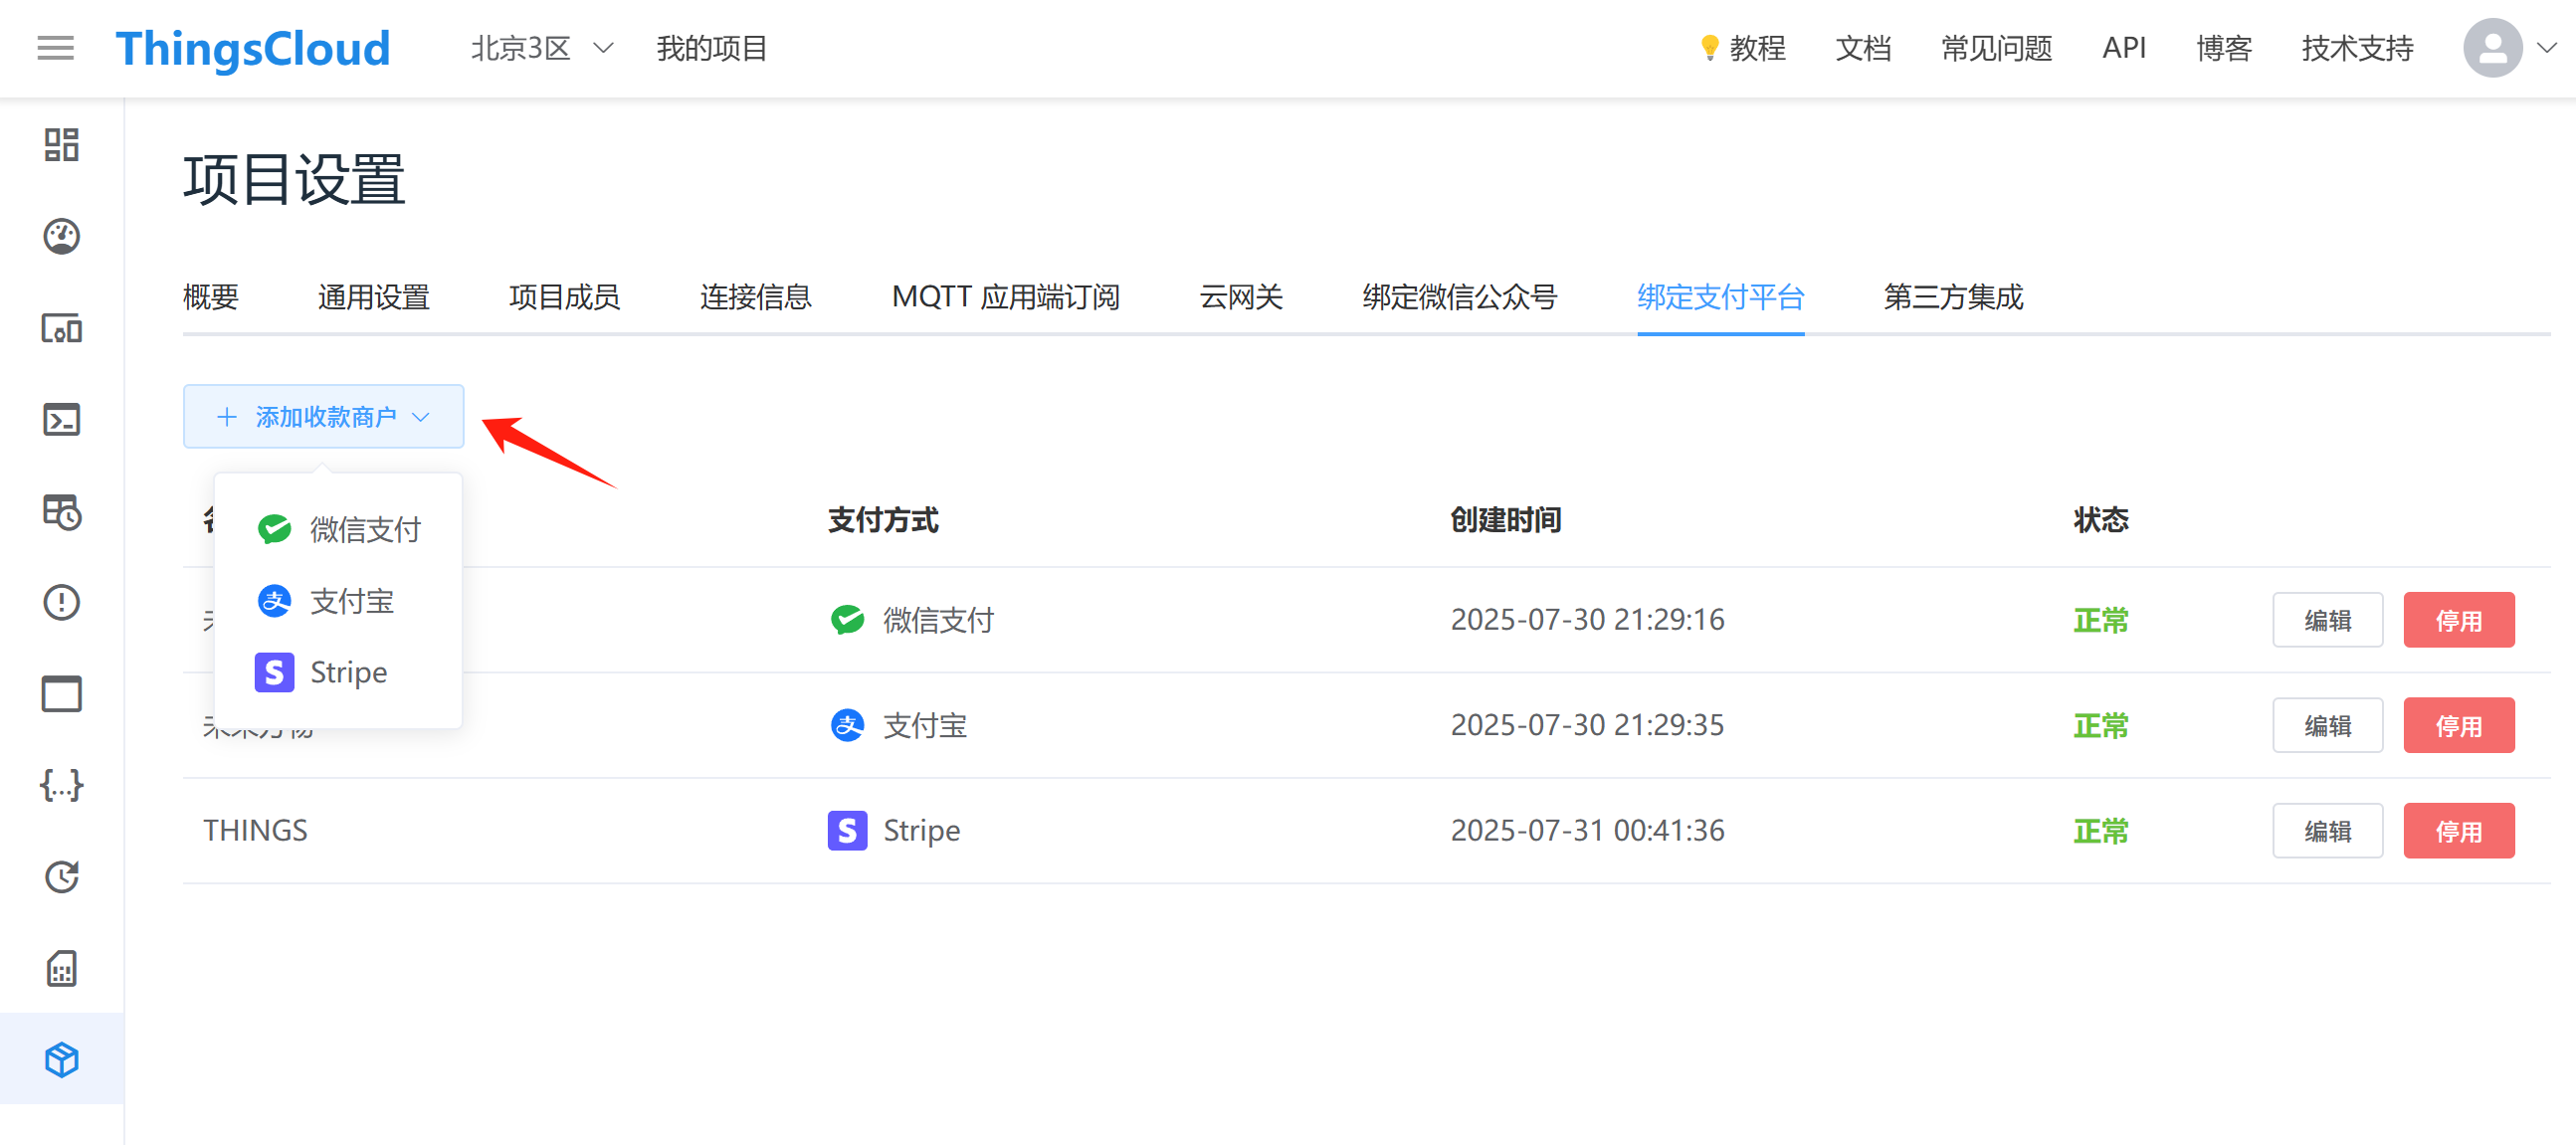Click the THINGS merchant name

click(255, 831)
